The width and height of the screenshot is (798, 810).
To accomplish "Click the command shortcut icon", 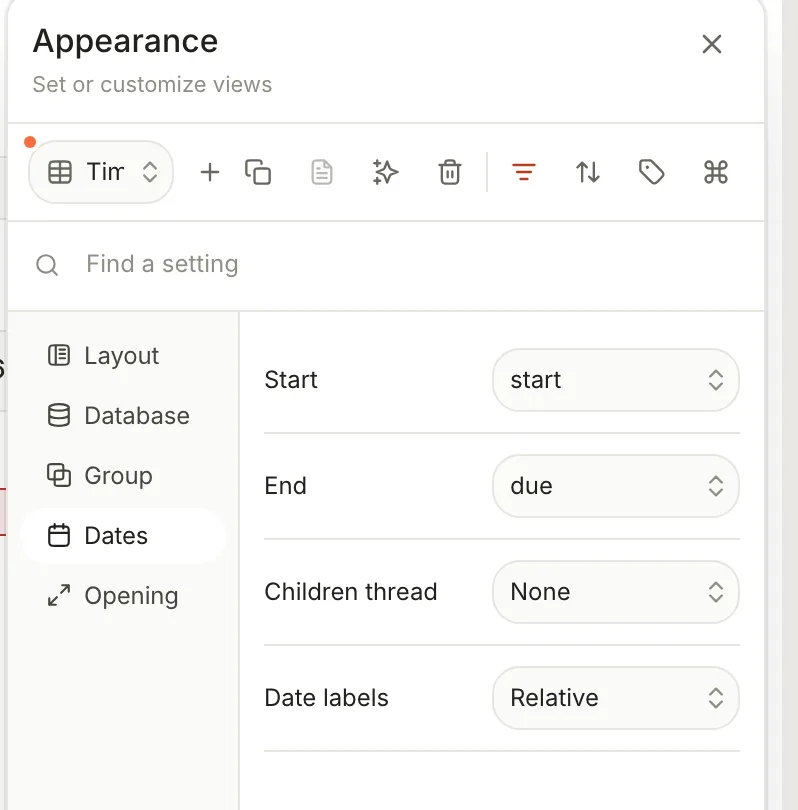I will tap(716, 172).
